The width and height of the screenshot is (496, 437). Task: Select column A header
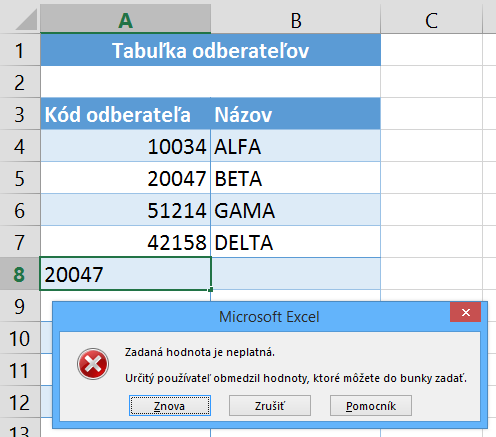125,19
